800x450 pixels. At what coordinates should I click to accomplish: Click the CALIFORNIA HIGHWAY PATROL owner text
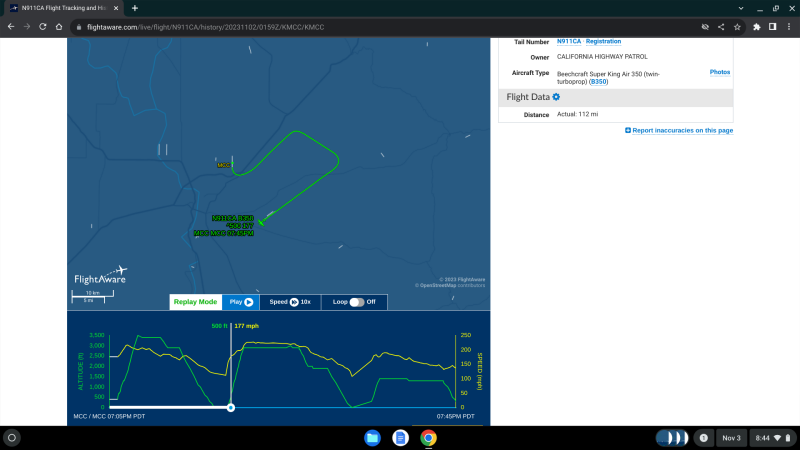[602, 57]
